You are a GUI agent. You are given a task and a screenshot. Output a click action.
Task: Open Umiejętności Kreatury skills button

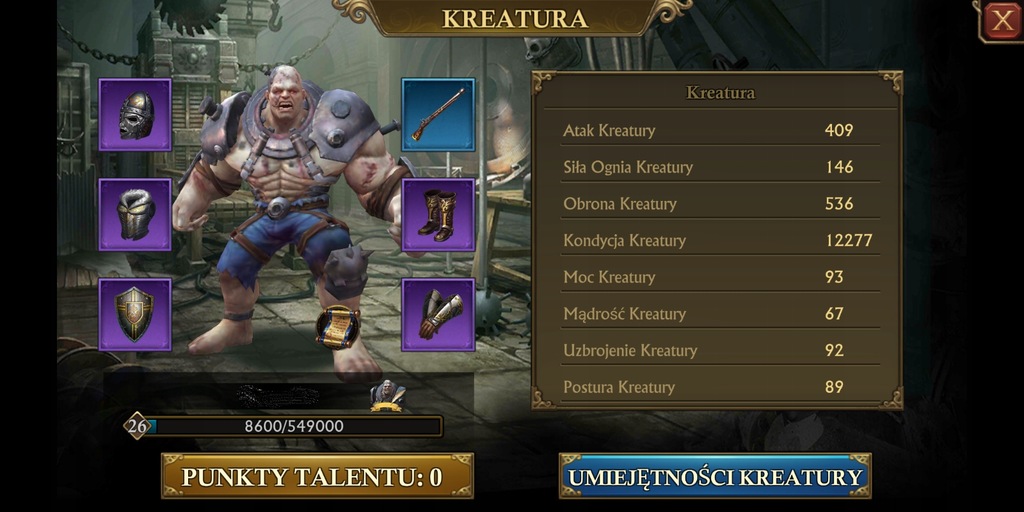tap(715, 477)
